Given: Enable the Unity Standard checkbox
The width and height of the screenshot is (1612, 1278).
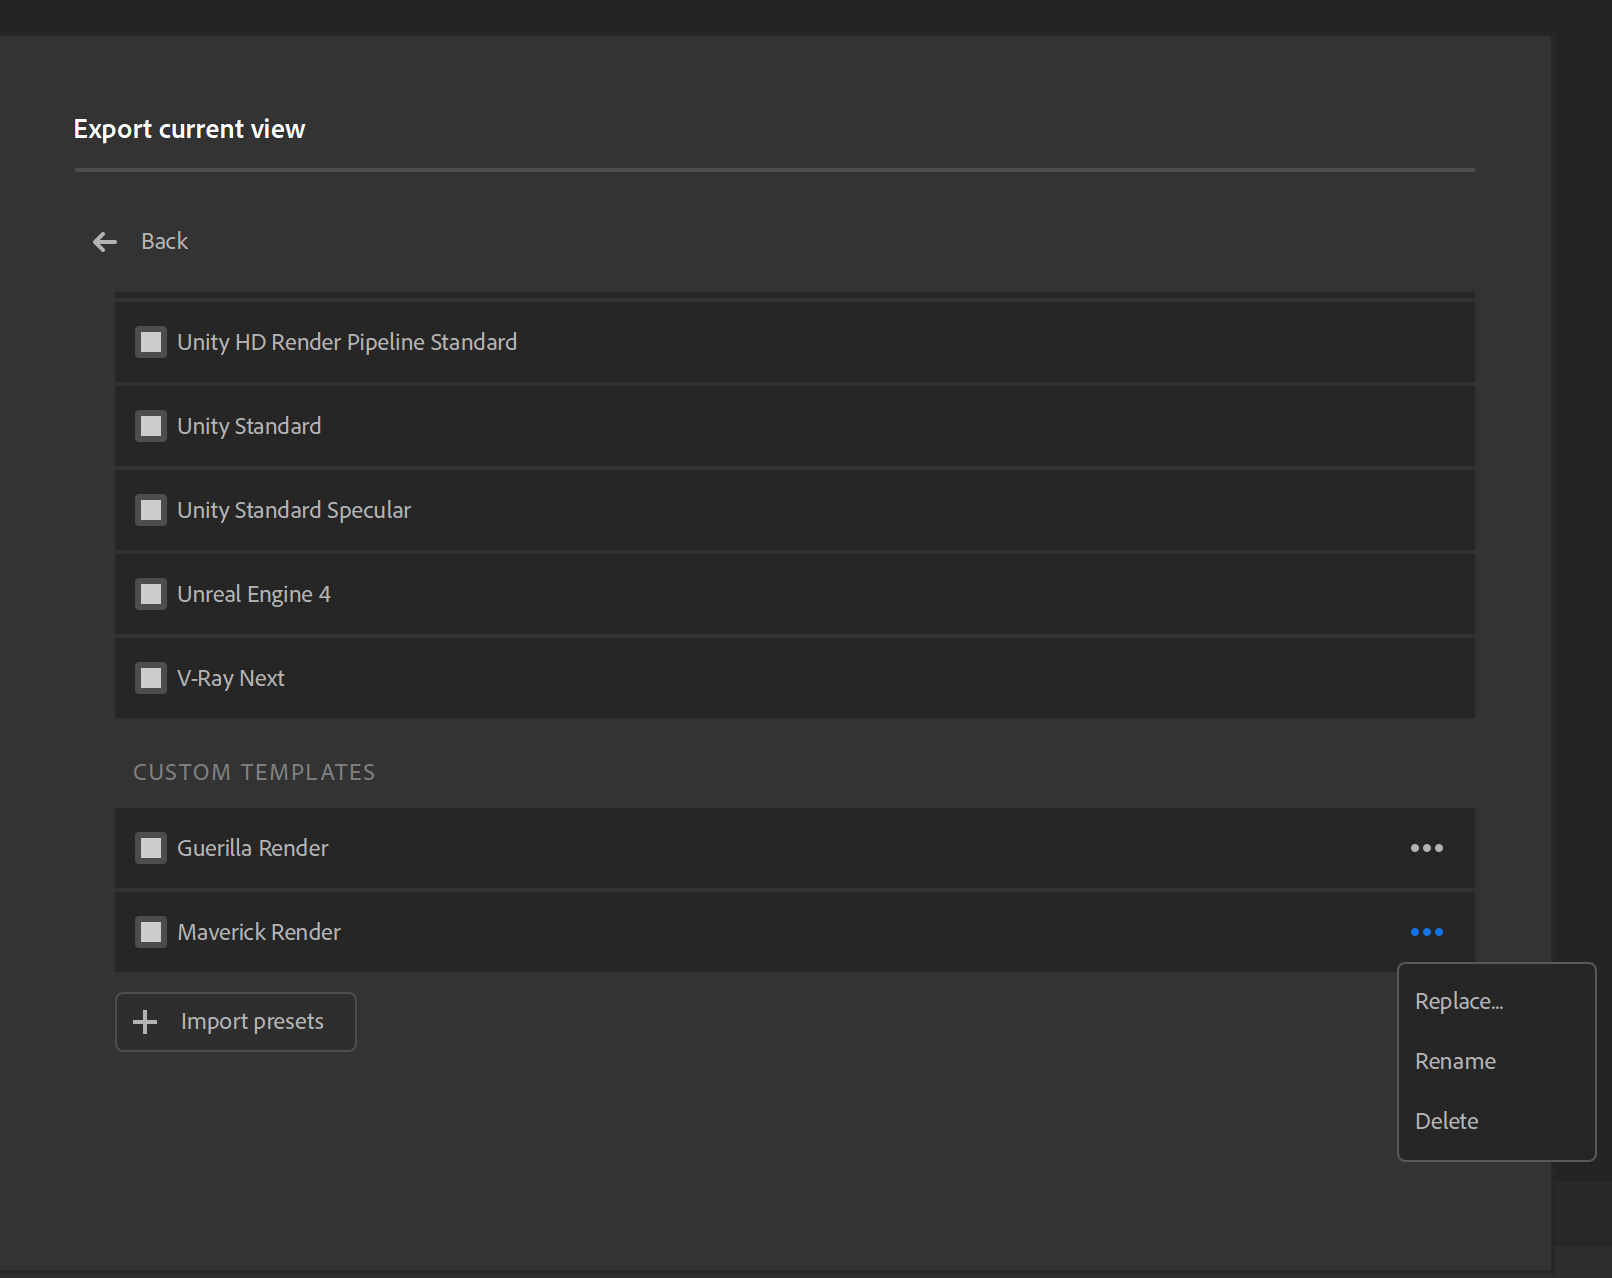Looking at the screenshot, I should coord(151,426).
